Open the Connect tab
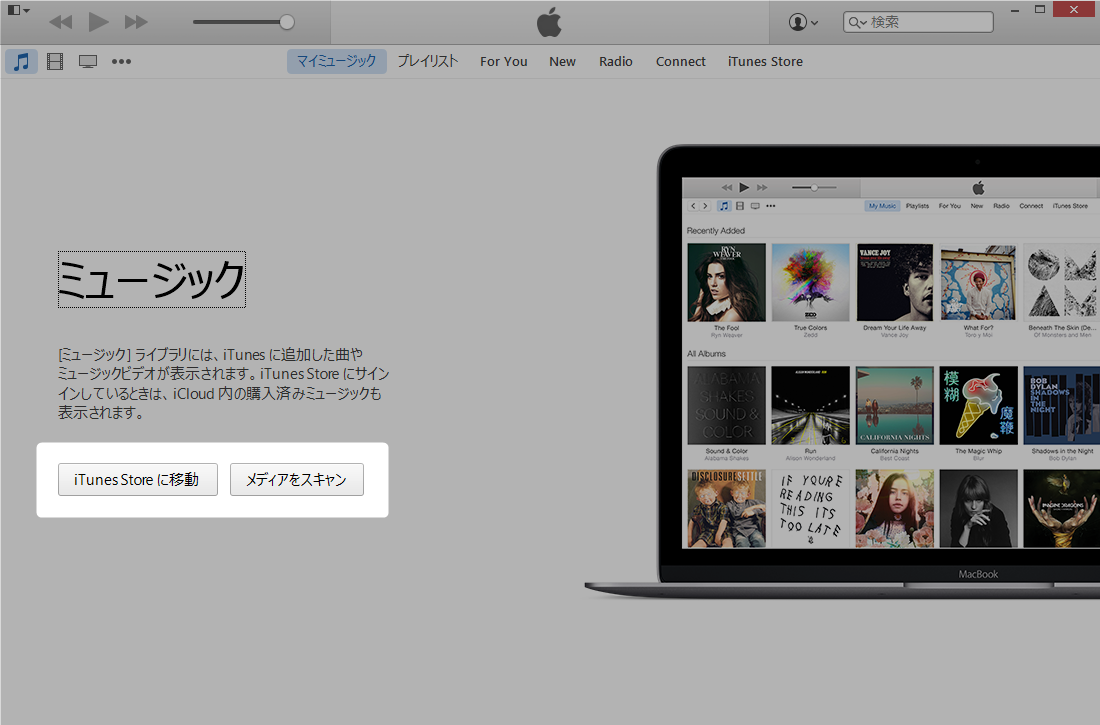The width and height of the screenshot is (1100, 725). coord(680,62)
